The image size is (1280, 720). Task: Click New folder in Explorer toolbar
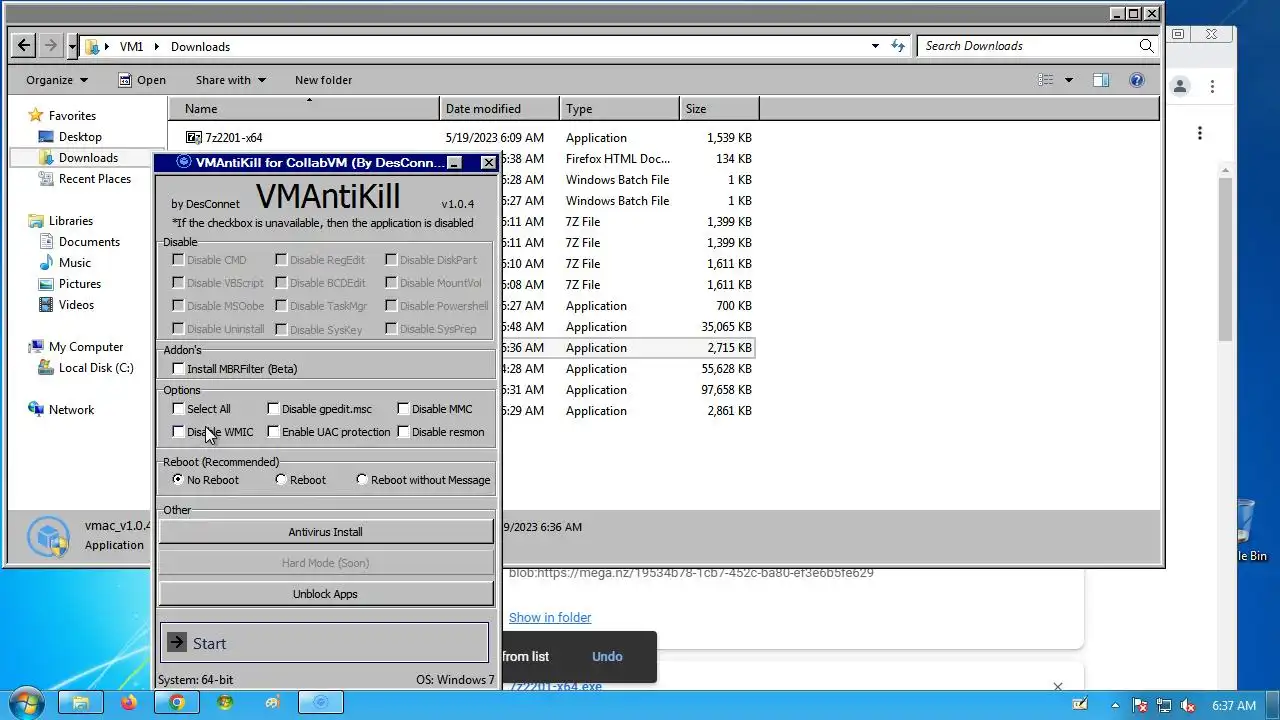click(x=323, y=80)
